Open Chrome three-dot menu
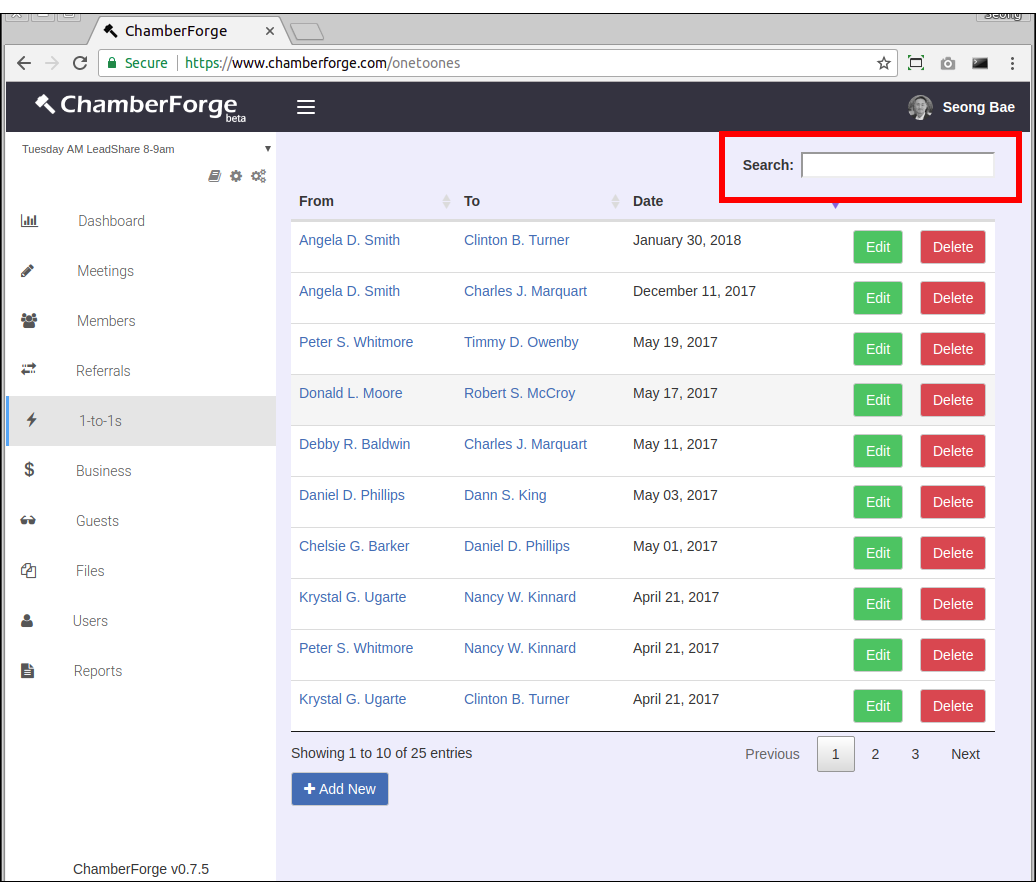The height and width of the screenshot is (895, 1036). pos(1013,63)
